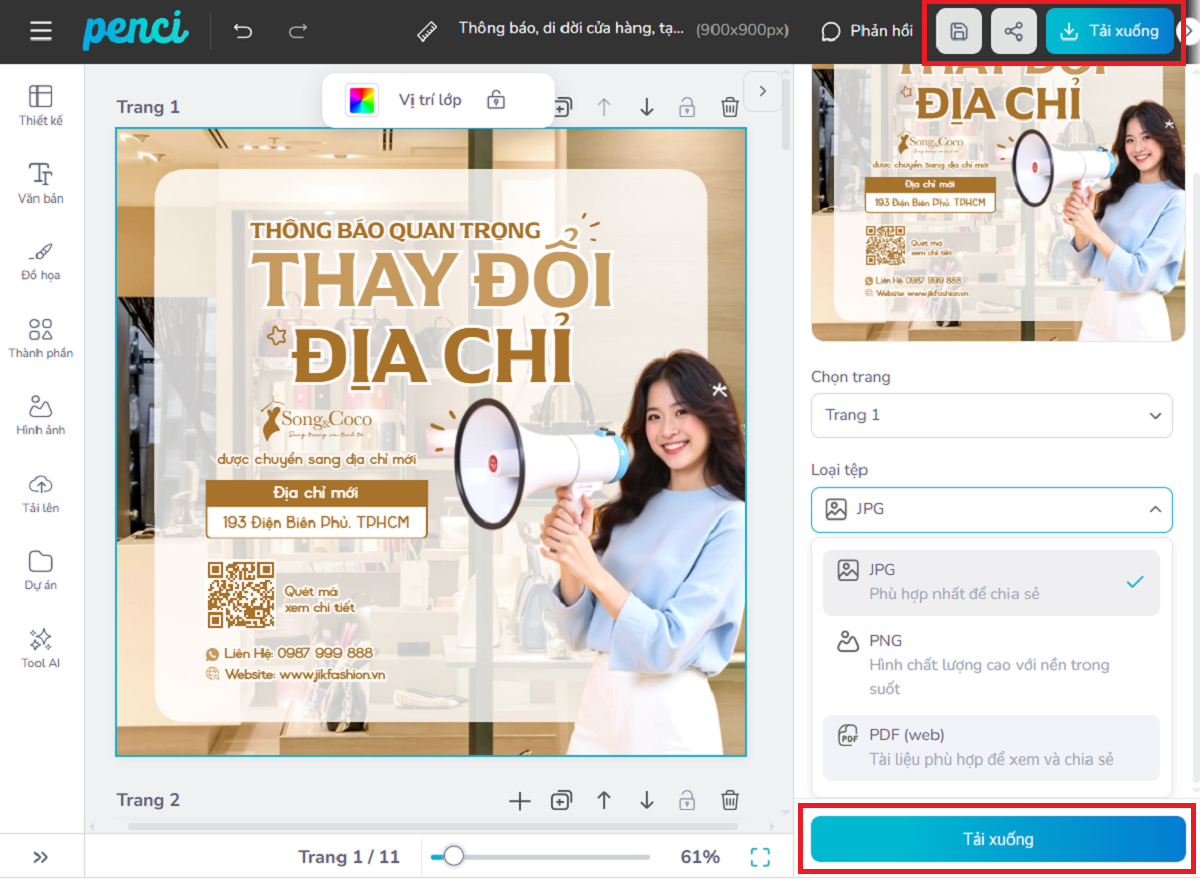Delete Trang 1 with trash icon
1200x881 pixels.
tap(730, 107)
